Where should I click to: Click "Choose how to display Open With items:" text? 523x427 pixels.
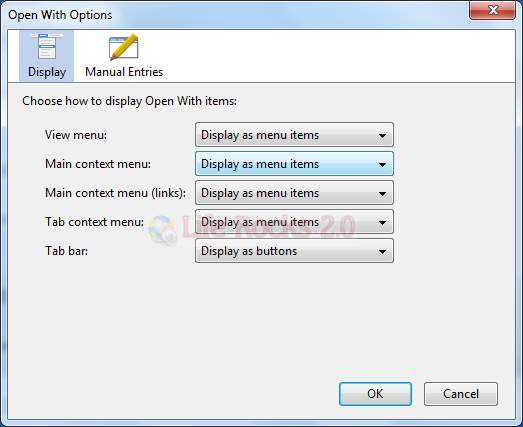coord(129,101)
